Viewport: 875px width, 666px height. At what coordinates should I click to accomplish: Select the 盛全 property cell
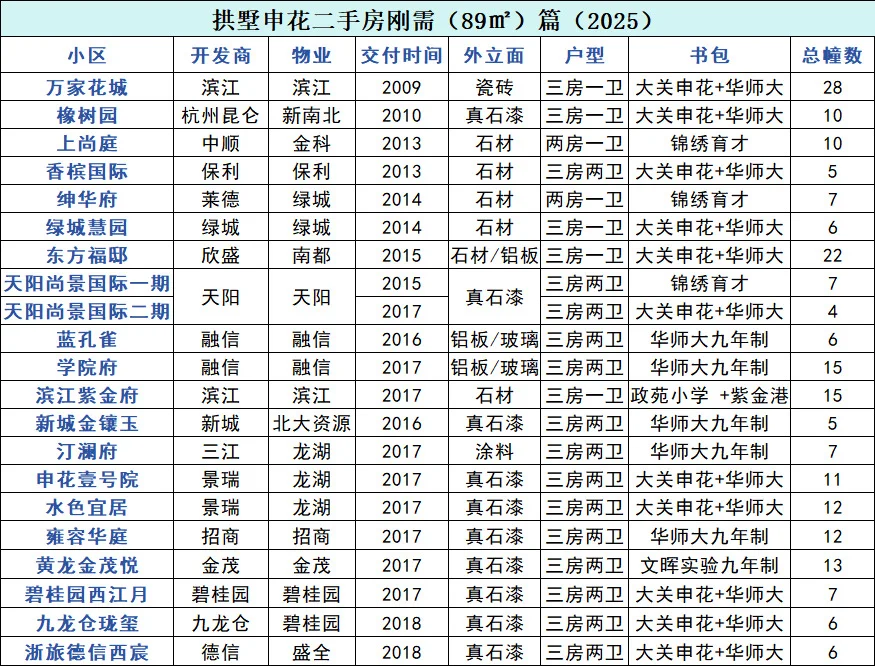pos(311,652)
